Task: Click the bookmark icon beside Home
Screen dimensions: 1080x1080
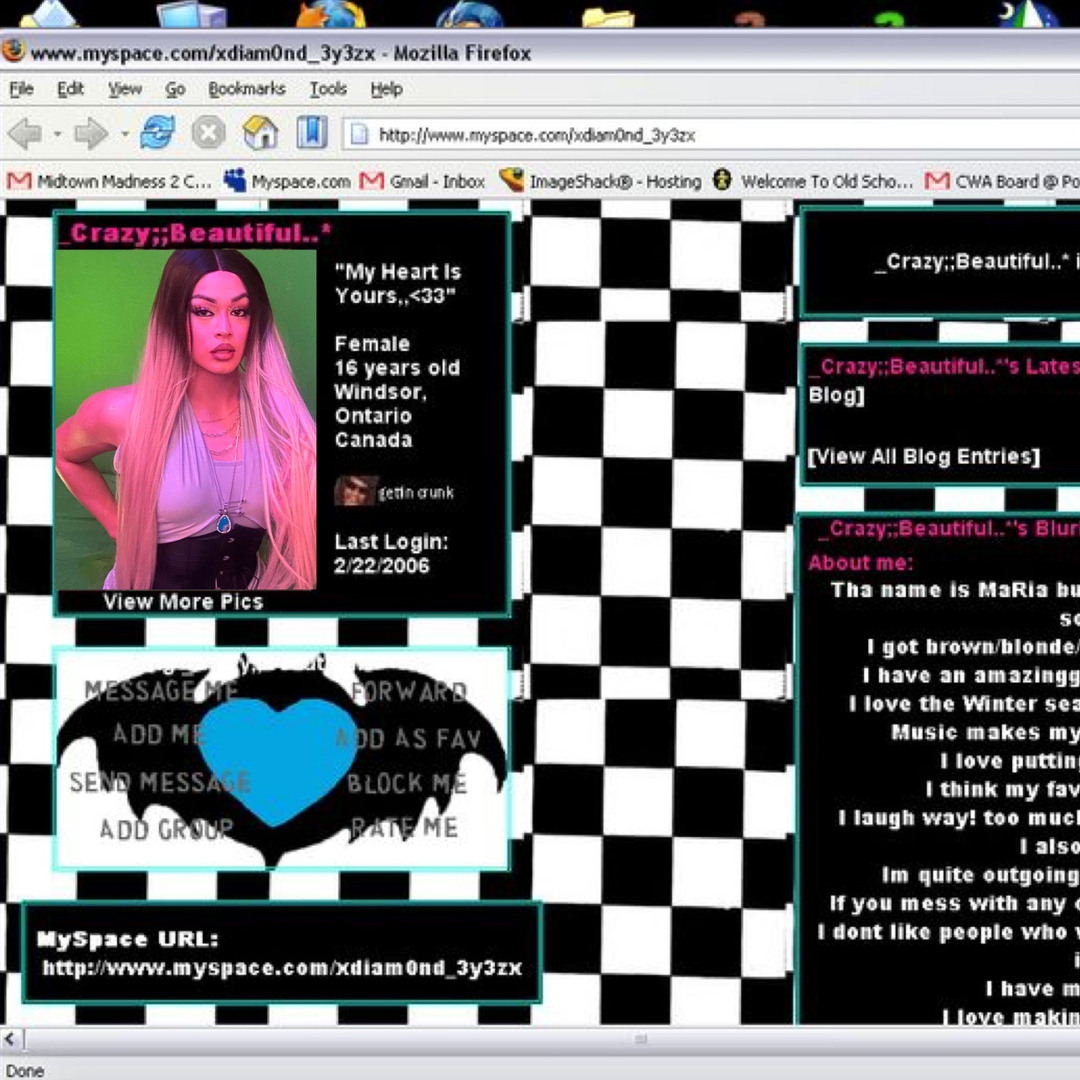Action: click(311, 133)
